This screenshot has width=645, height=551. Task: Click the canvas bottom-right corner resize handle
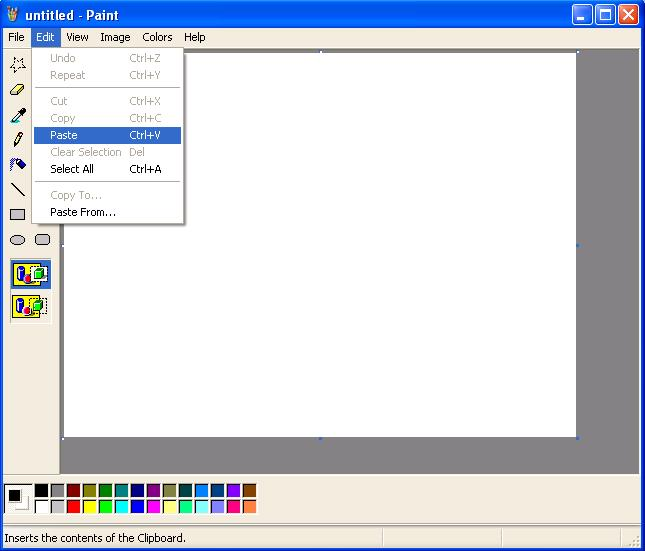click(x=578, y=439)
